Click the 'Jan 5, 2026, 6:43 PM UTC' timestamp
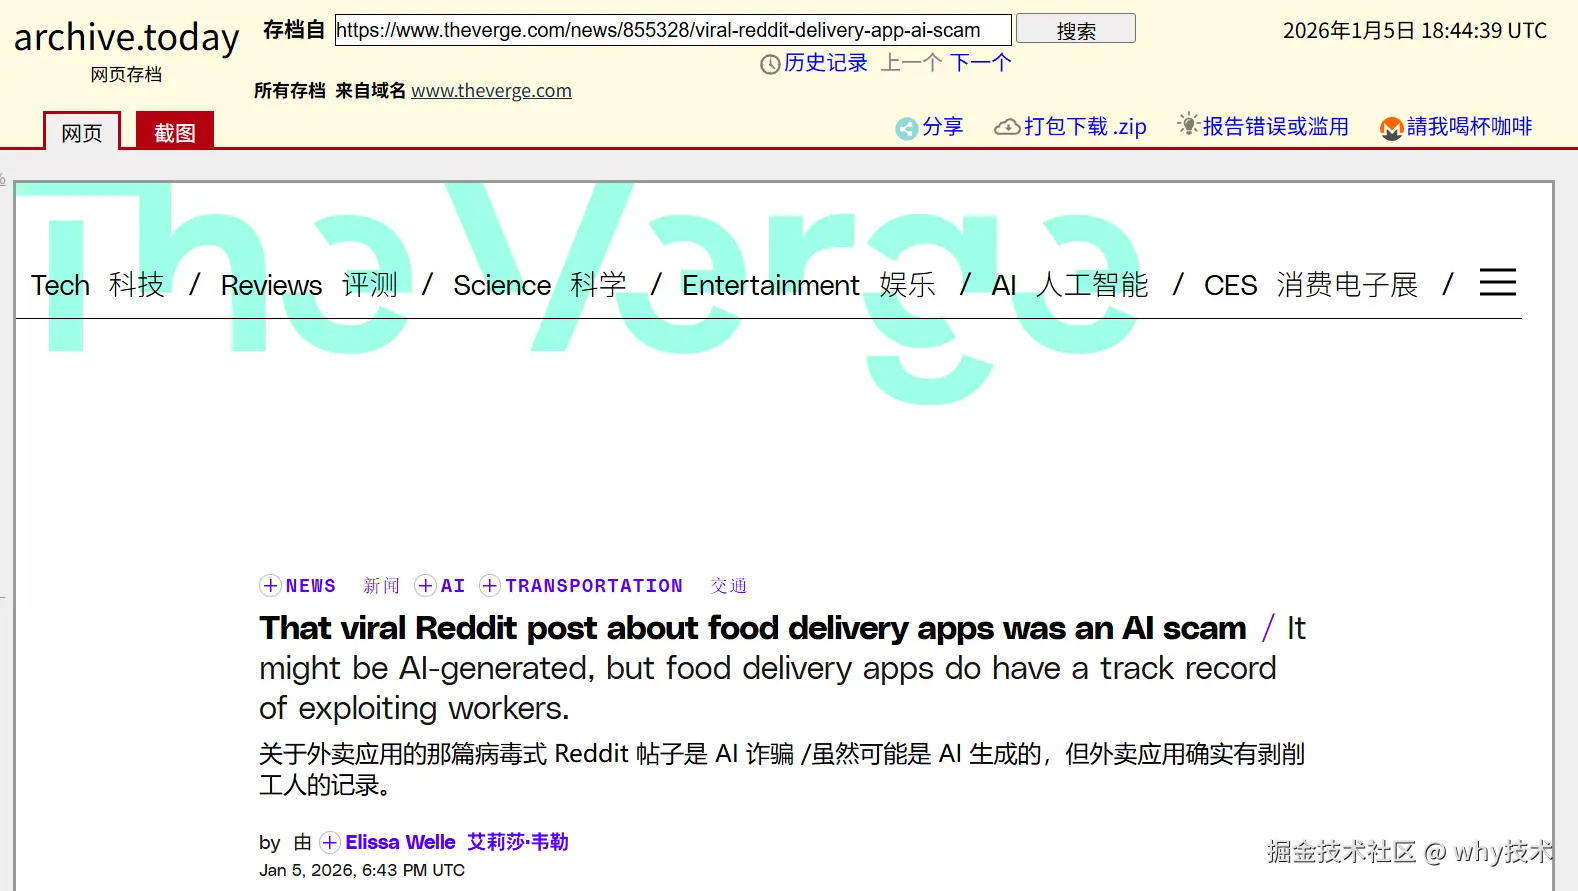This screenshot has width=1578, height=891. 362,870
